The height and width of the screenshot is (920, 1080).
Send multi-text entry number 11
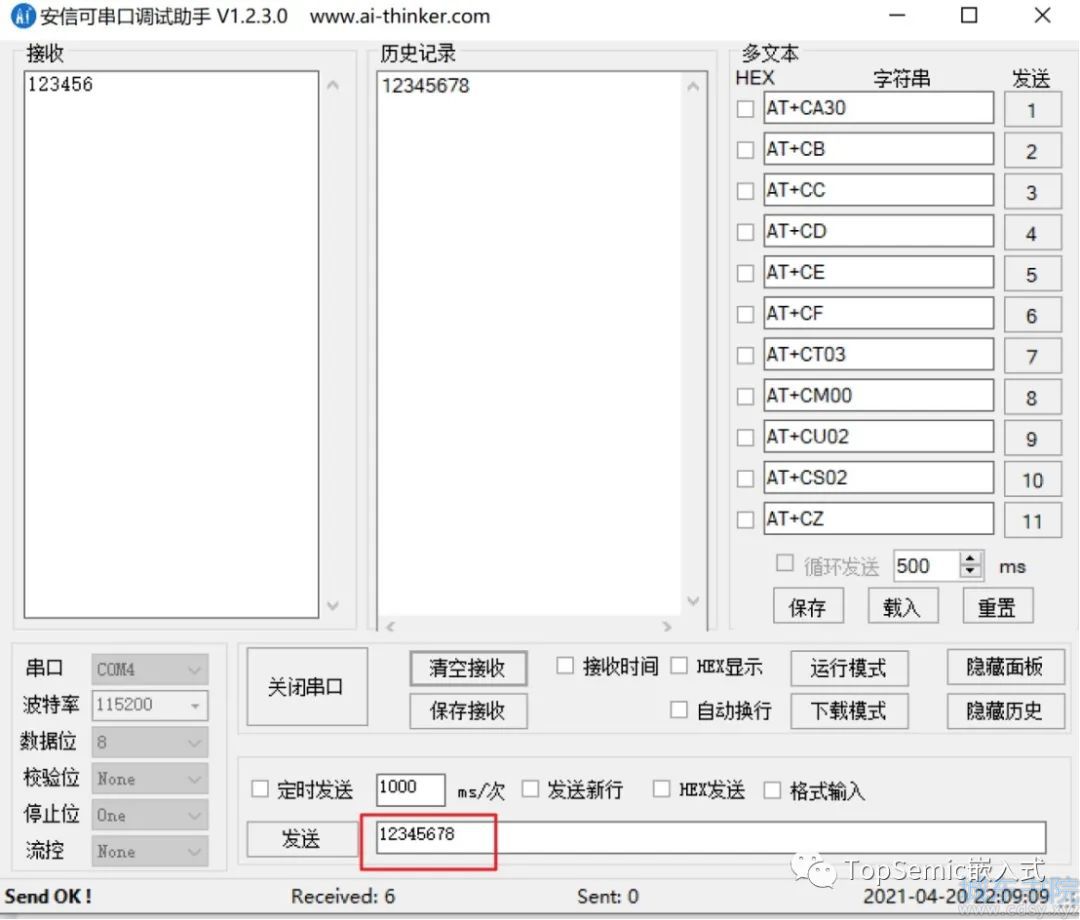coord(1032,521)
